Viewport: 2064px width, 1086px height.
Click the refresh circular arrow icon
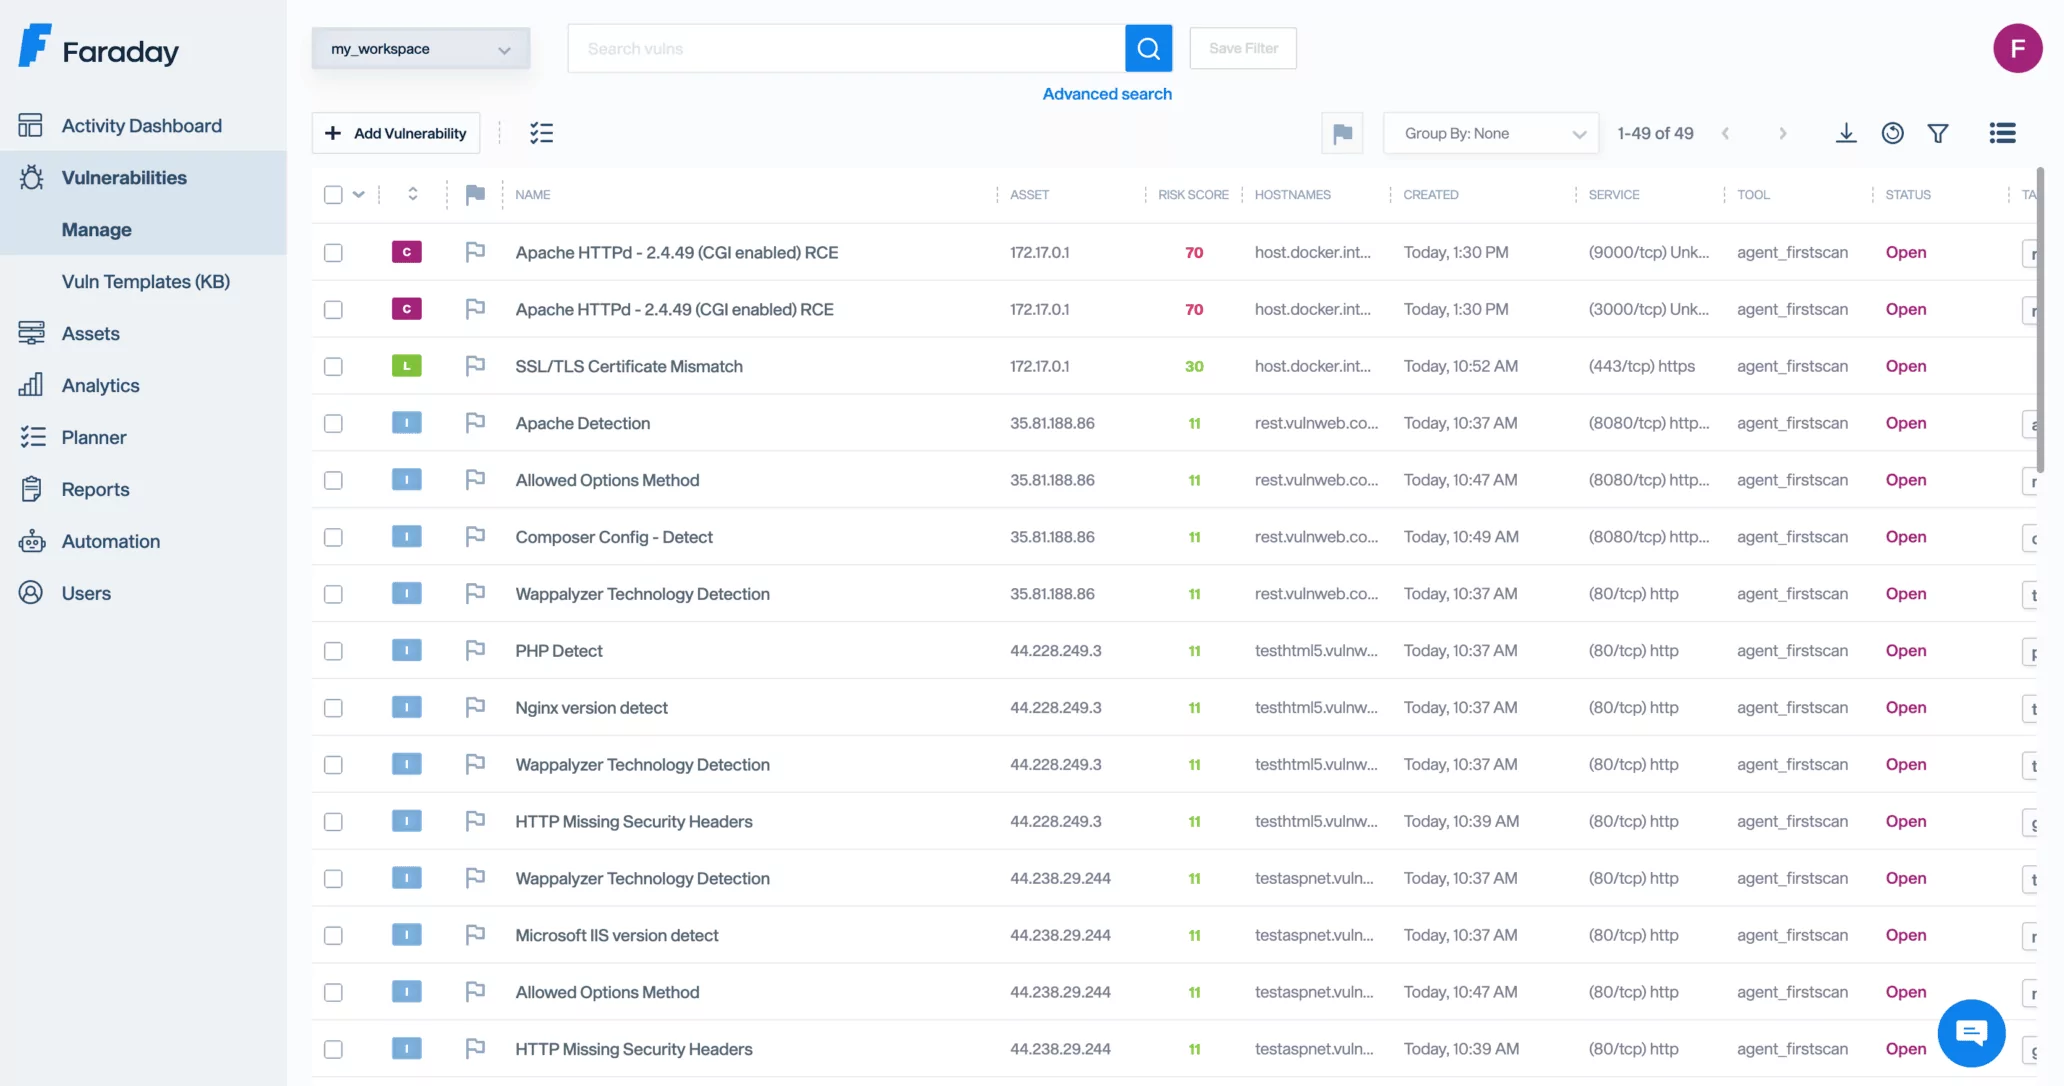click(x=1892, y=133)
